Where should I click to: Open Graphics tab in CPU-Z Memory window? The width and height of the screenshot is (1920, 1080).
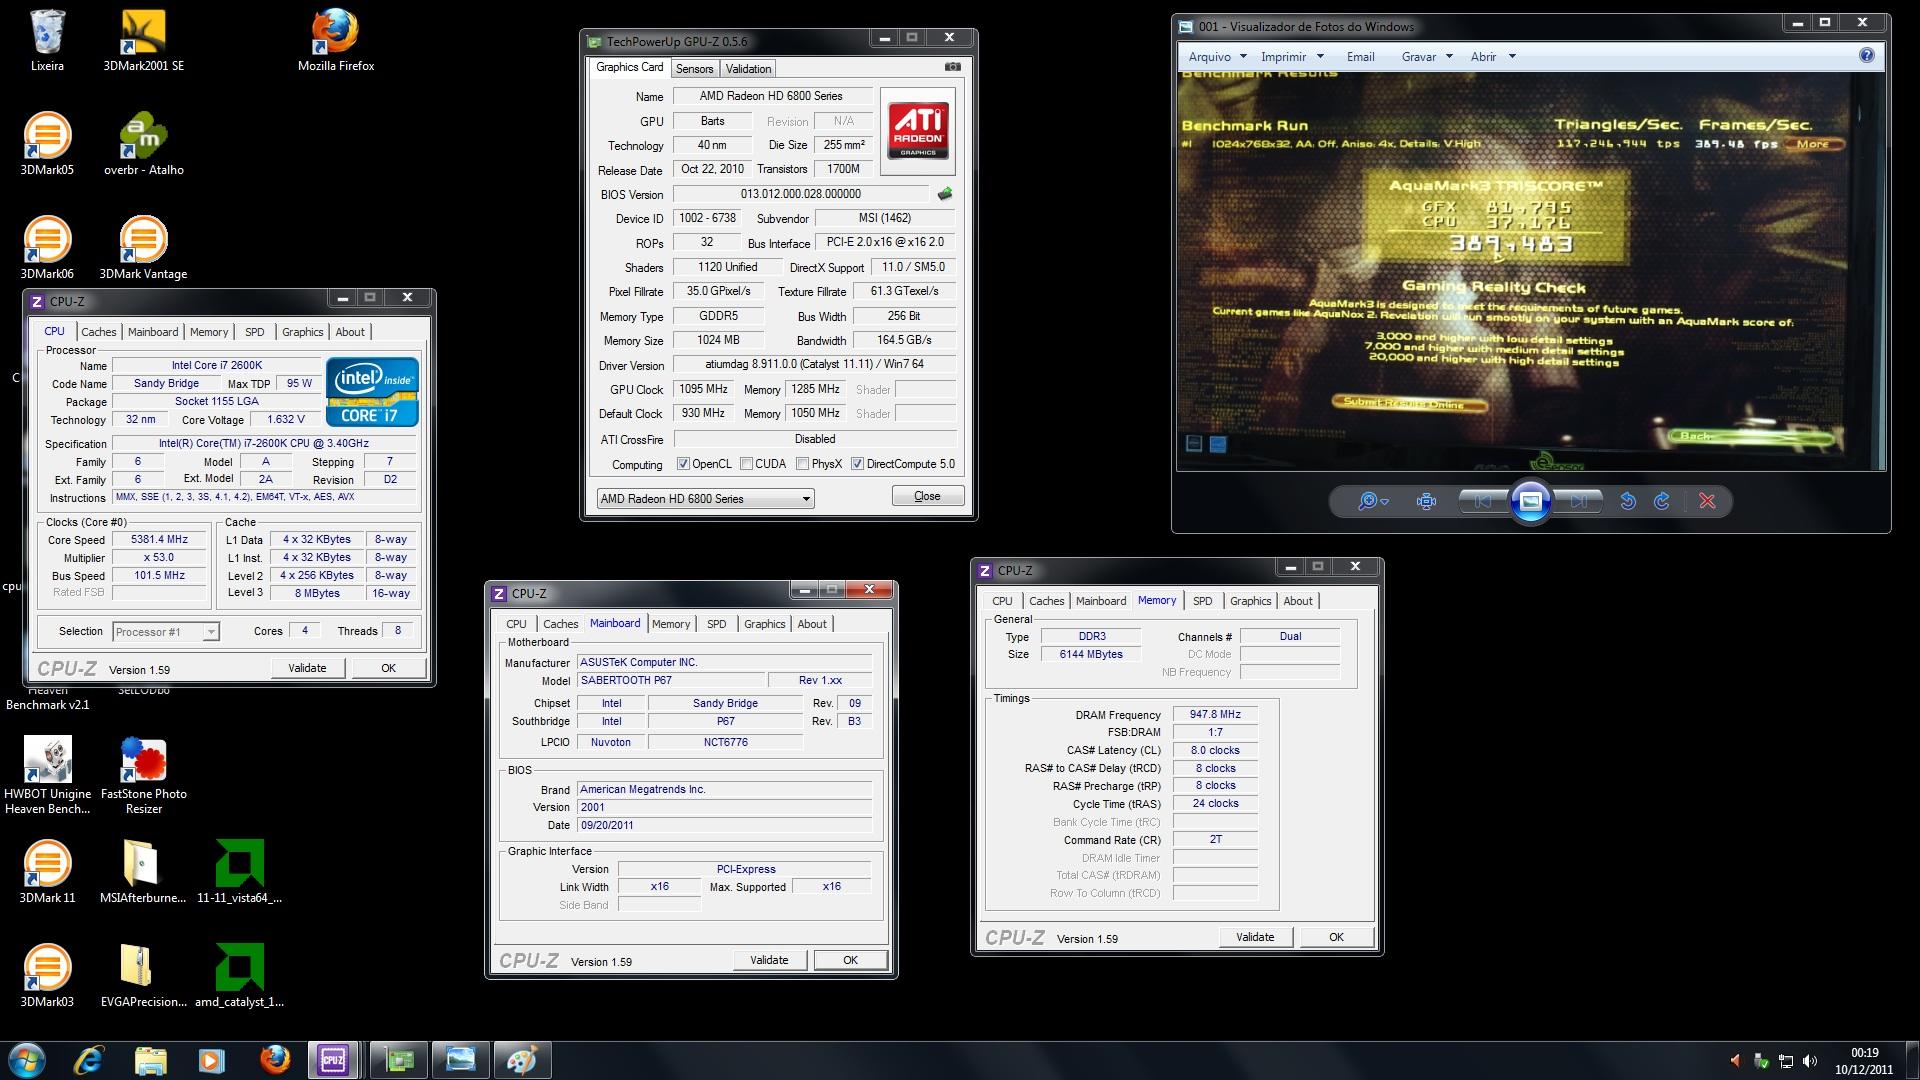[x=1250, y=601]
